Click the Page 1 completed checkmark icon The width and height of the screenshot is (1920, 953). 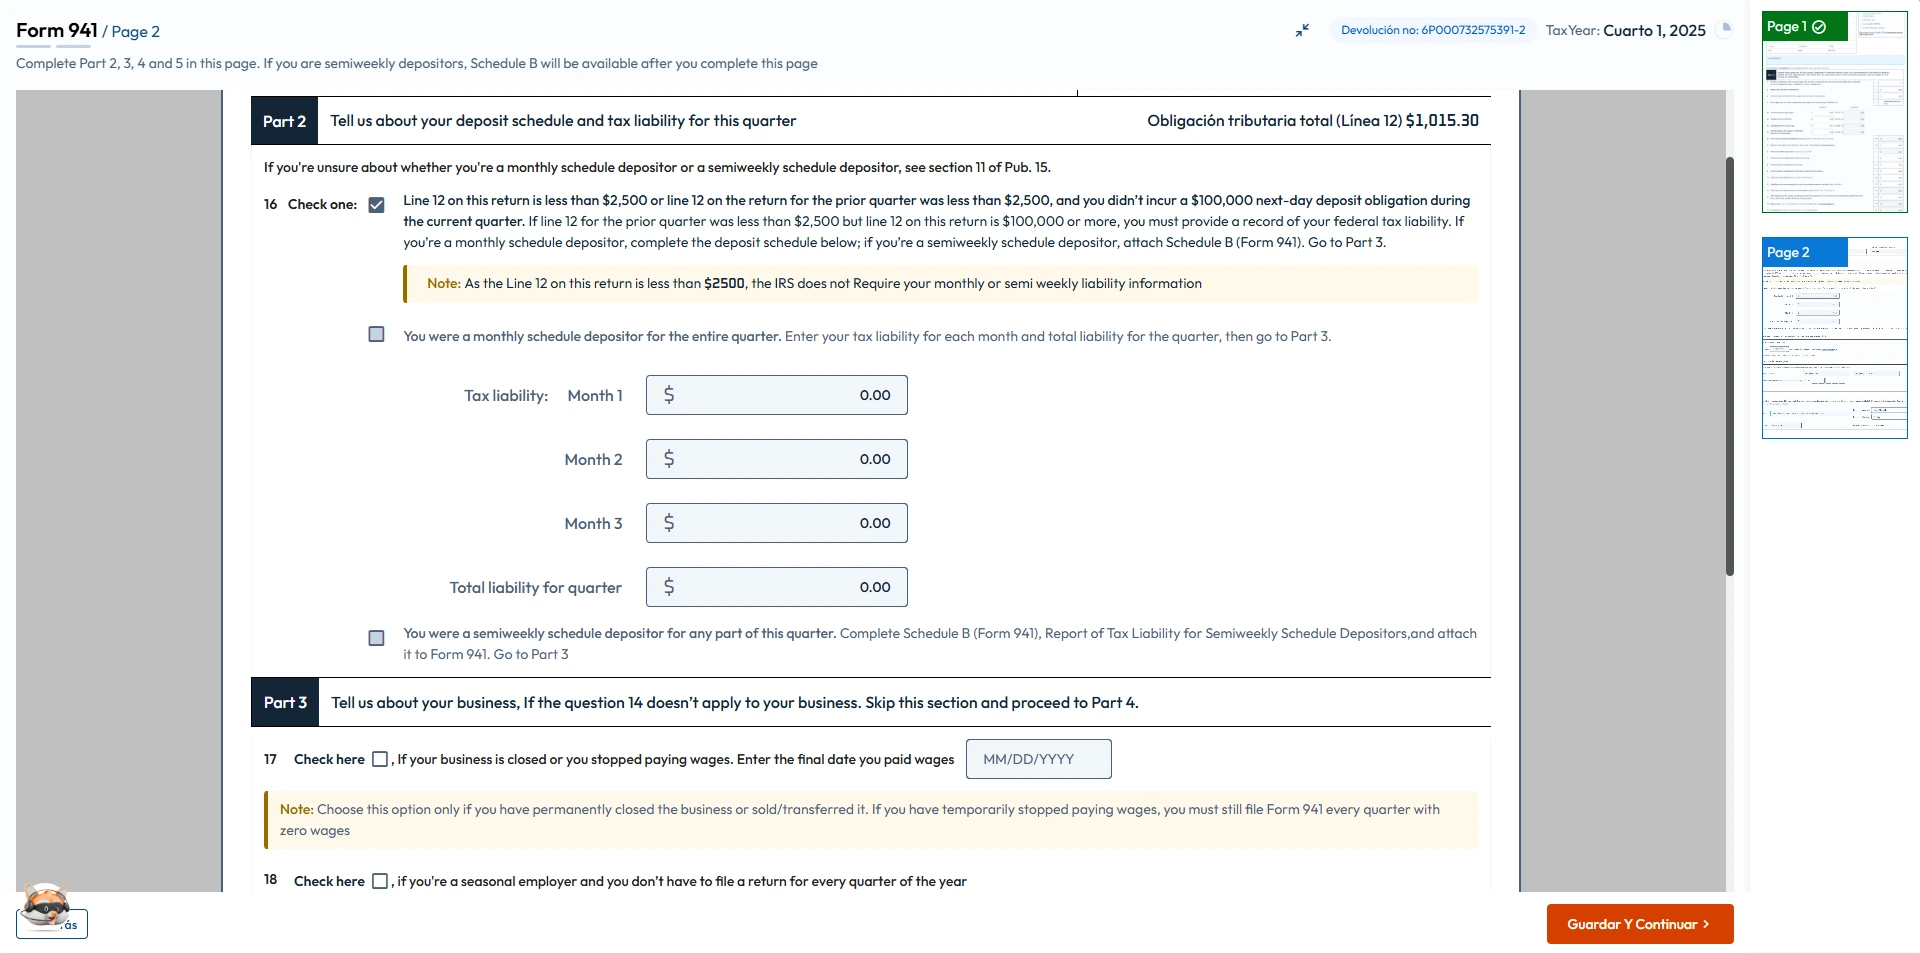coord(1819,27)
